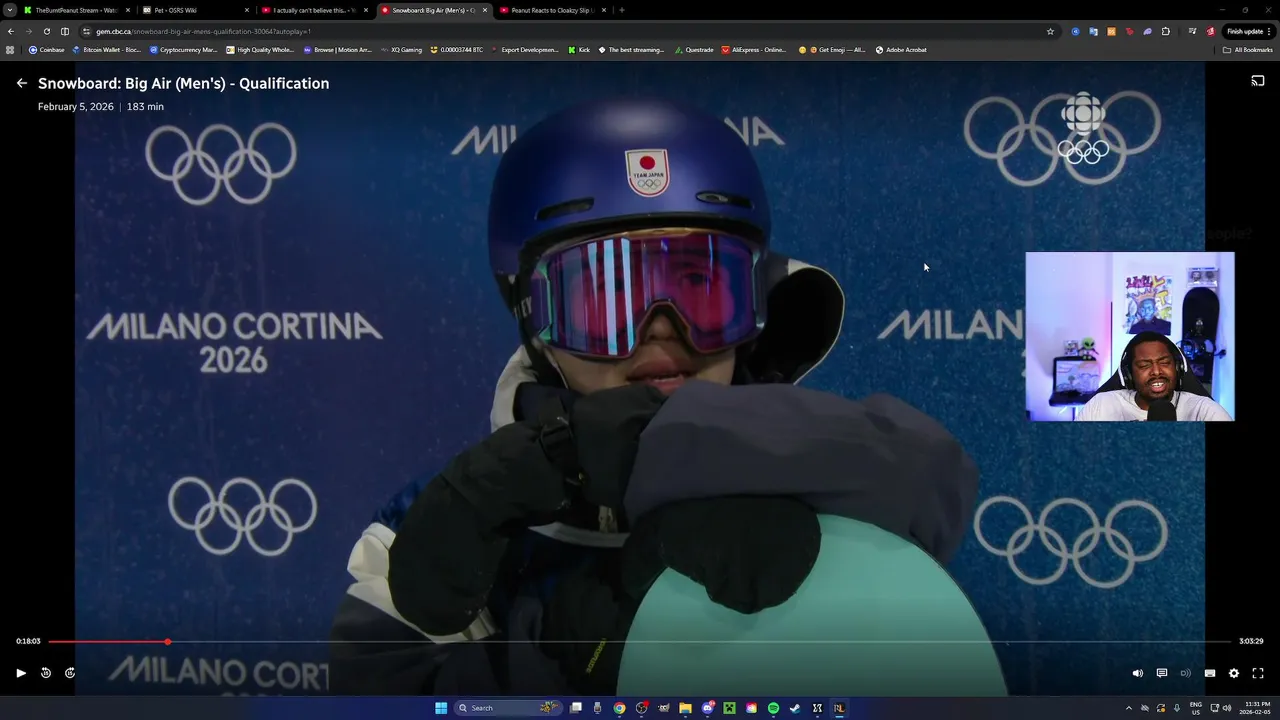Open the Cryptocurrency Market bookmark
The image size is (1280, 720).
coord(183,49)
